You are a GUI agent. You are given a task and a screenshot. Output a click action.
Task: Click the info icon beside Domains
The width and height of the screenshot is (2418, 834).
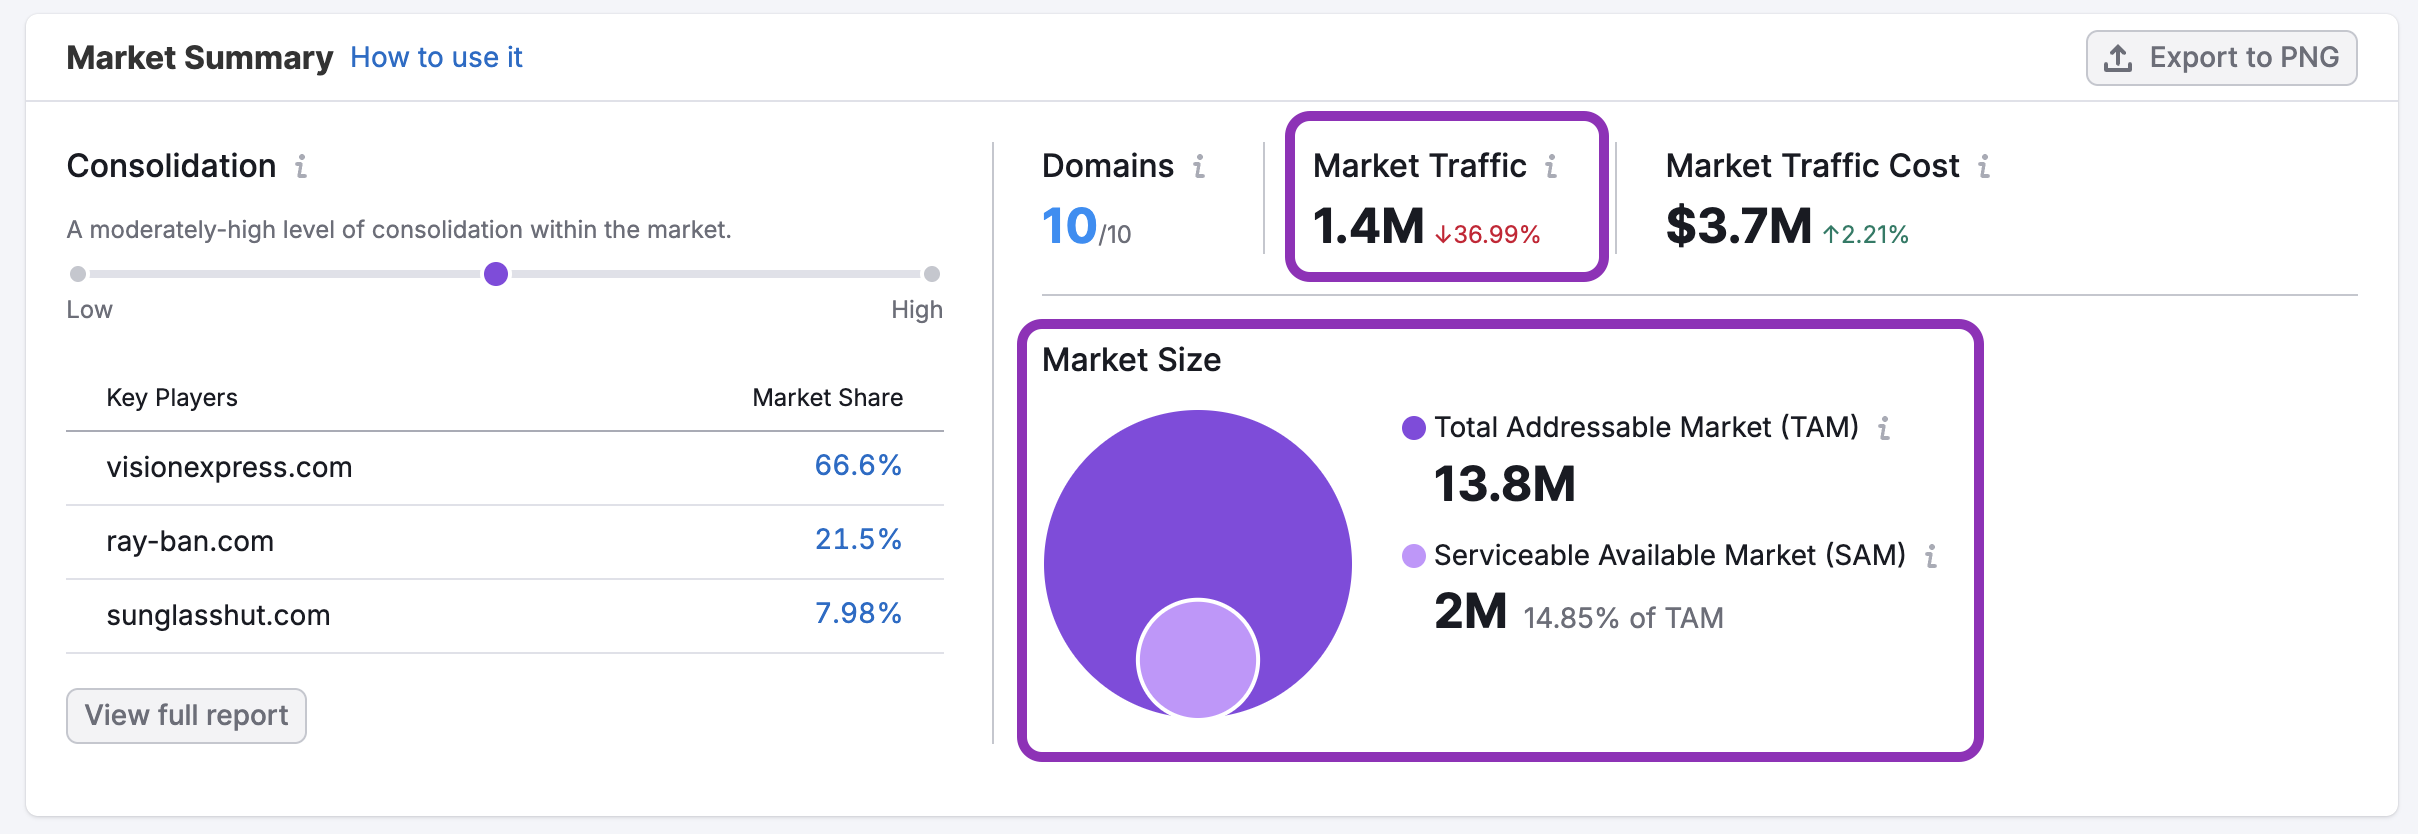click(x=1198, y=166)
